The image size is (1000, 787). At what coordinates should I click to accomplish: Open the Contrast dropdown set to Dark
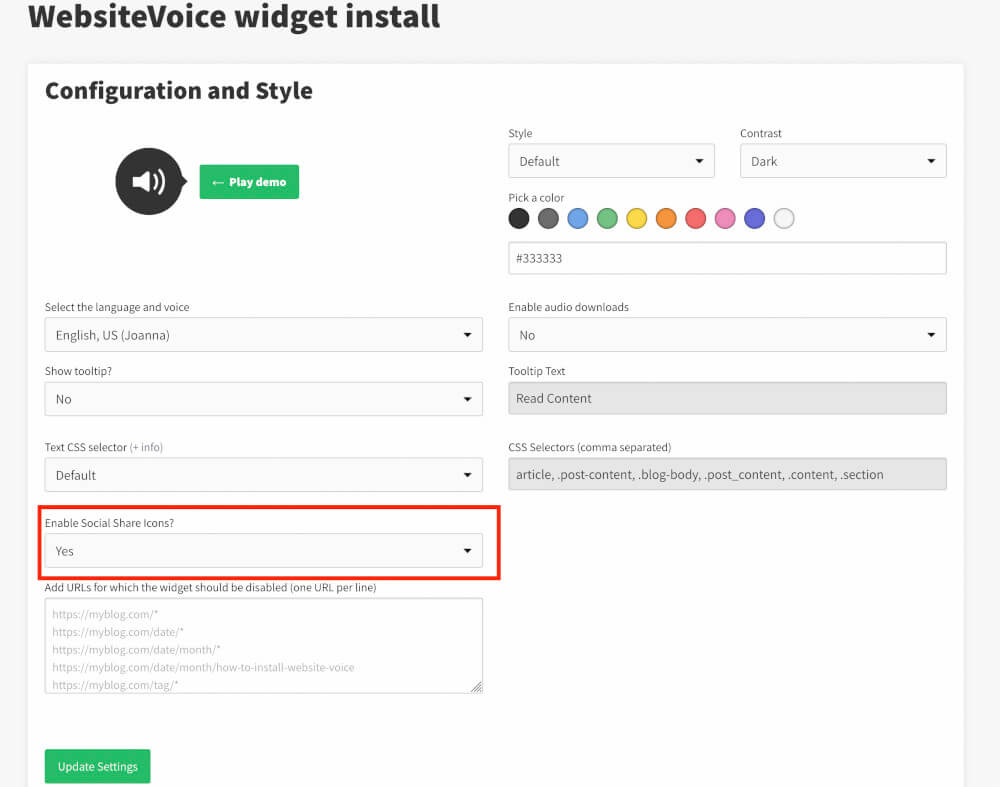pos(842,161)
